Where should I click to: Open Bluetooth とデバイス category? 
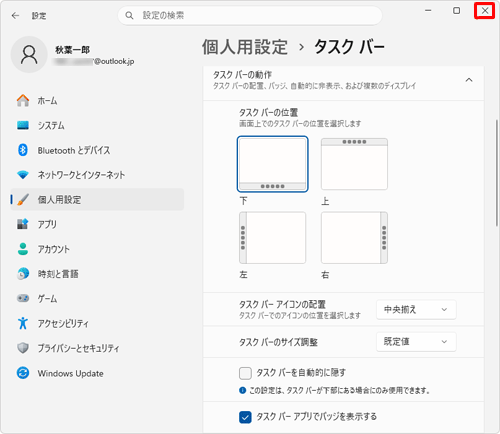point(97,150)
